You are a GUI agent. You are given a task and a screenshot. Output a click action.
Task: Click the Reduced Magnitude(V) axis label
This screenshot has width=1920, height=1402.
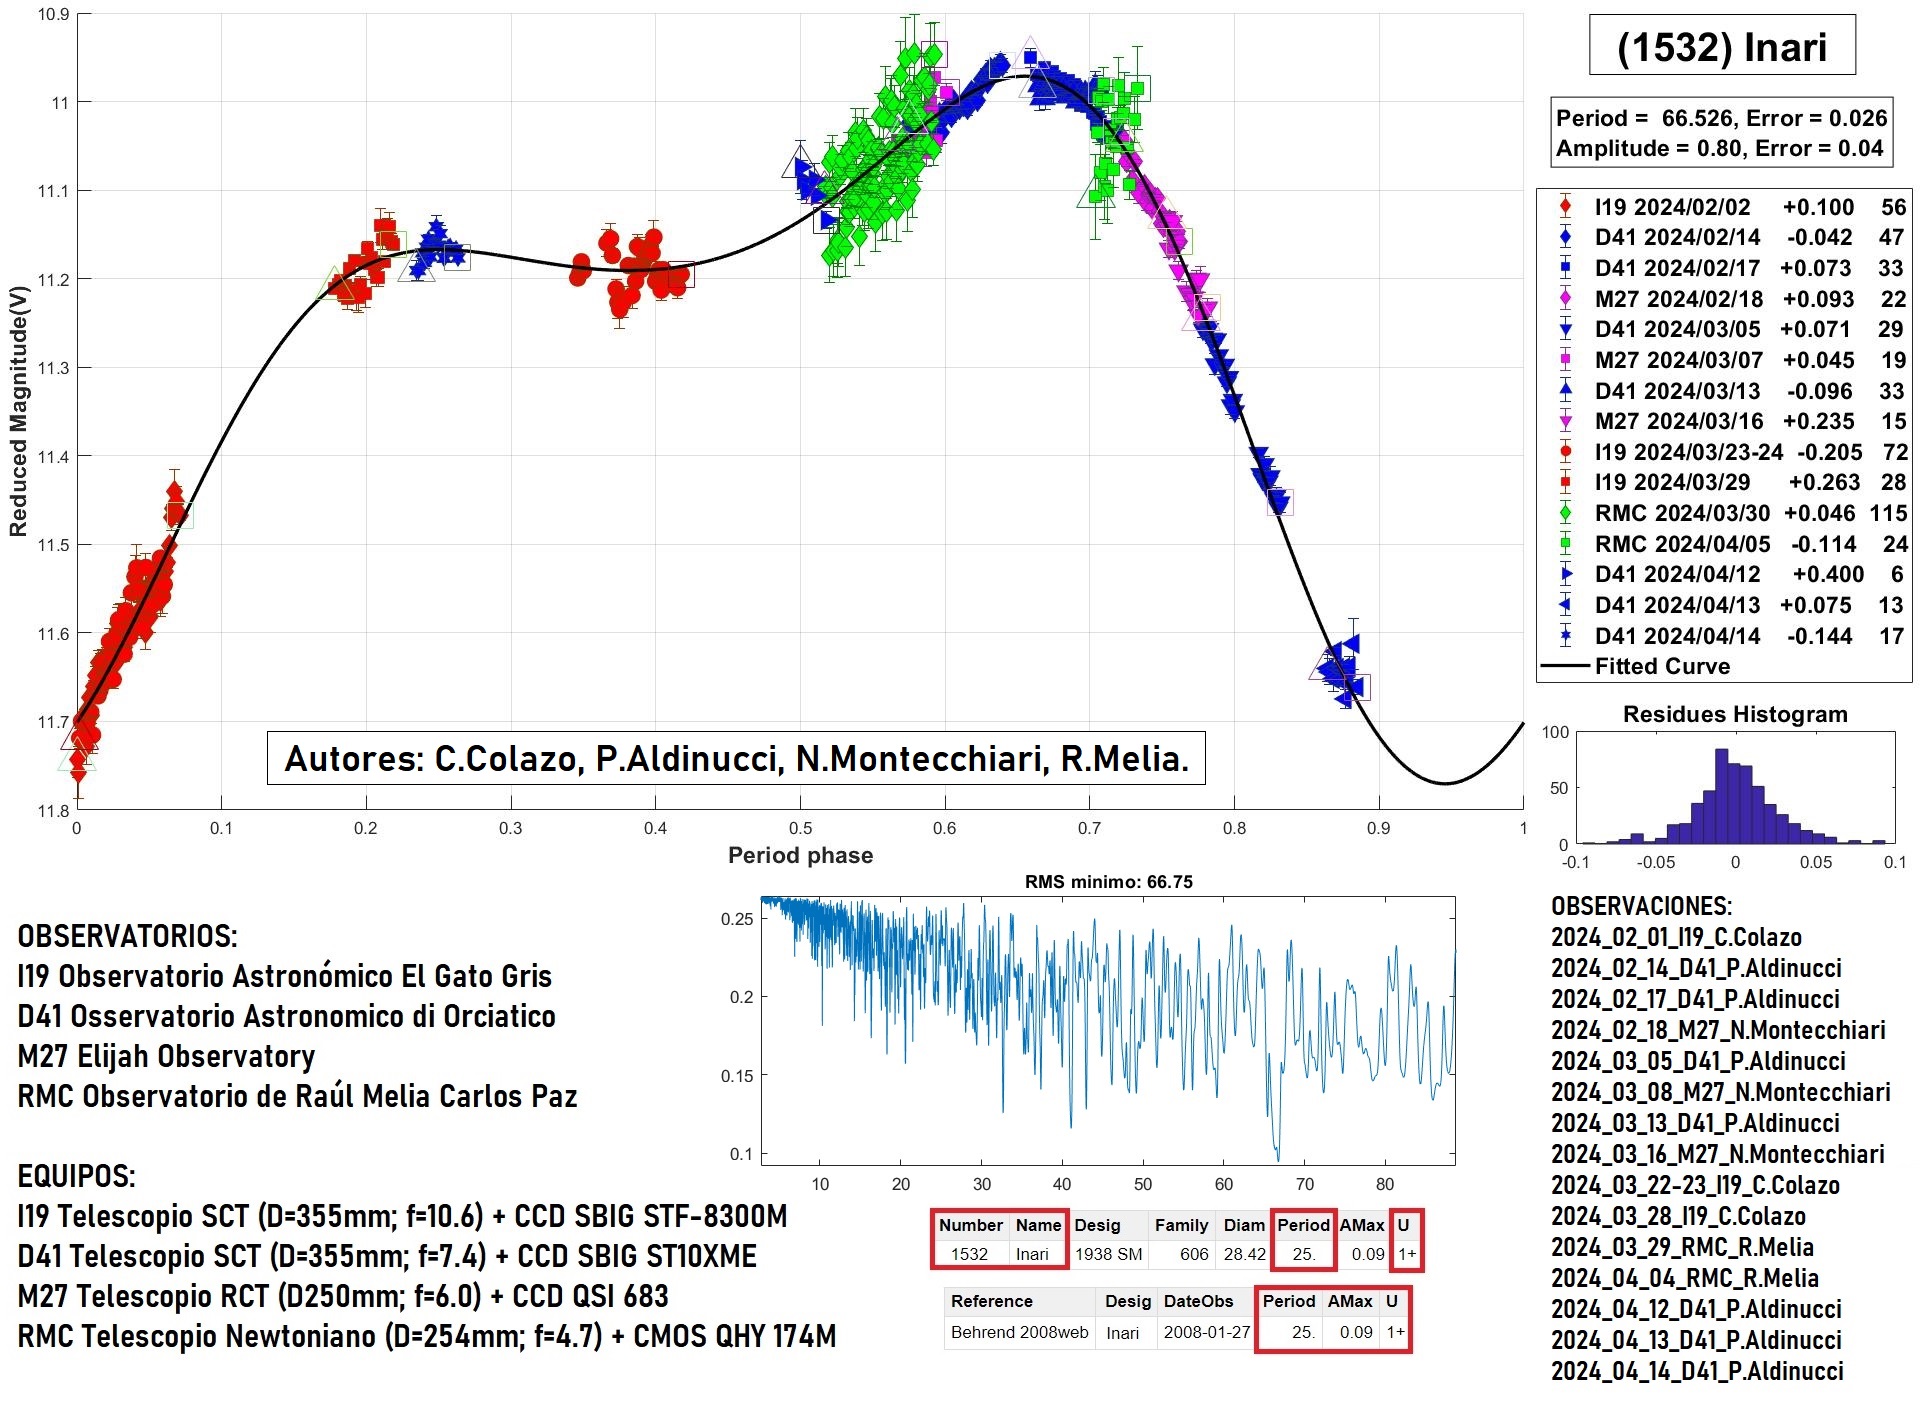point(18,411)
